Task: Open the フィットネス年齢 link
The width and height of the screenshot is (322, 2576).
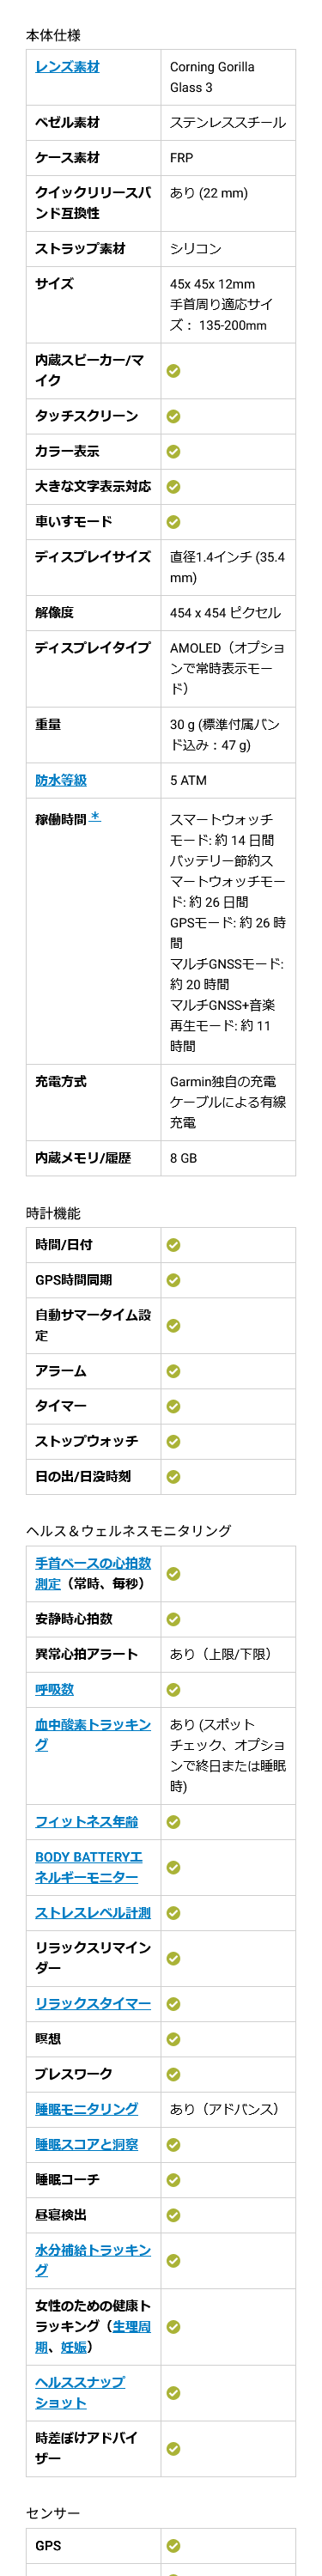Action: click(87, 1821)
